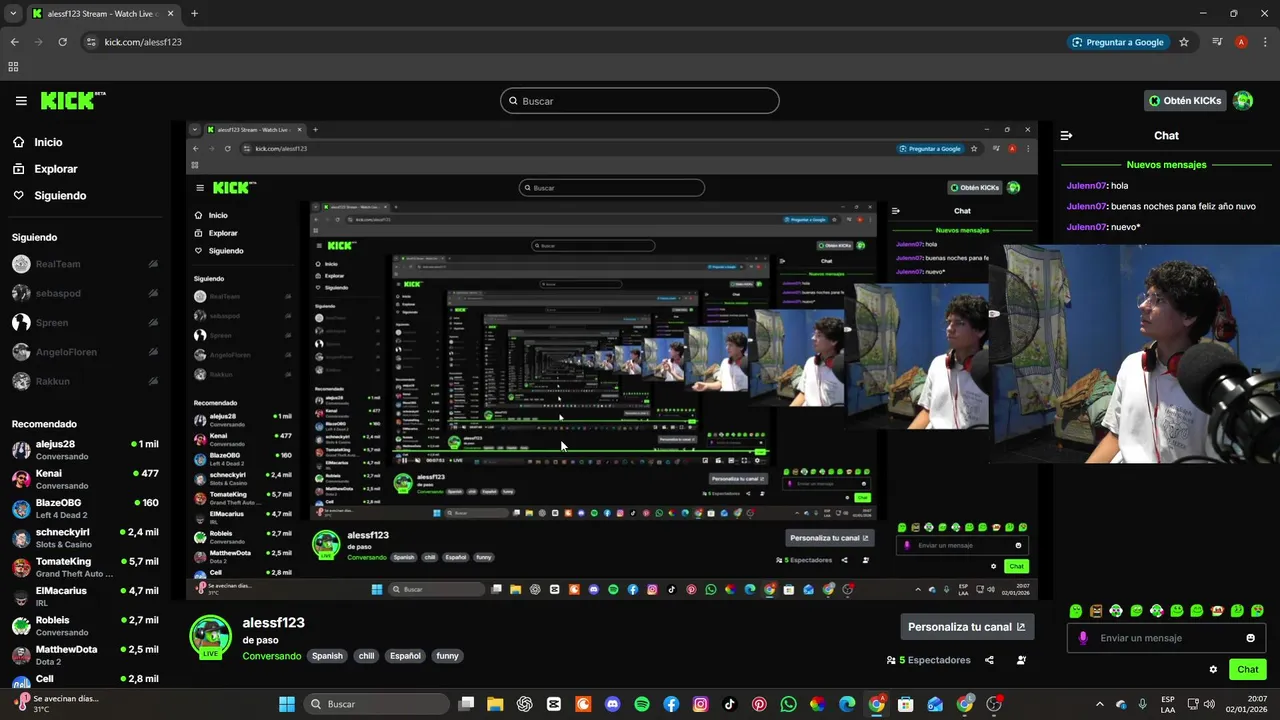The width and height of the screenshot is (1280, 720).
Task: Click the brown angry face emote
Action: point(1096,611)
